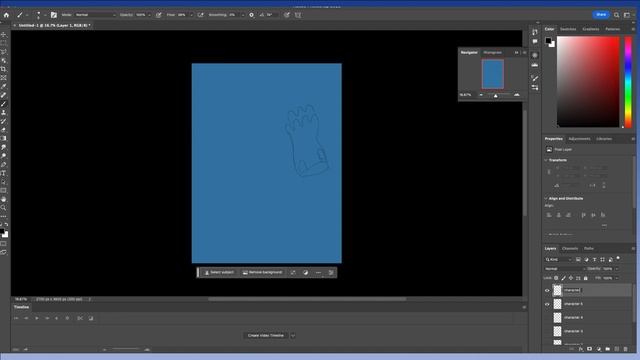Open the layer Opacity dropdown
The width and height of the screenshot is (640, 360).
616,269
